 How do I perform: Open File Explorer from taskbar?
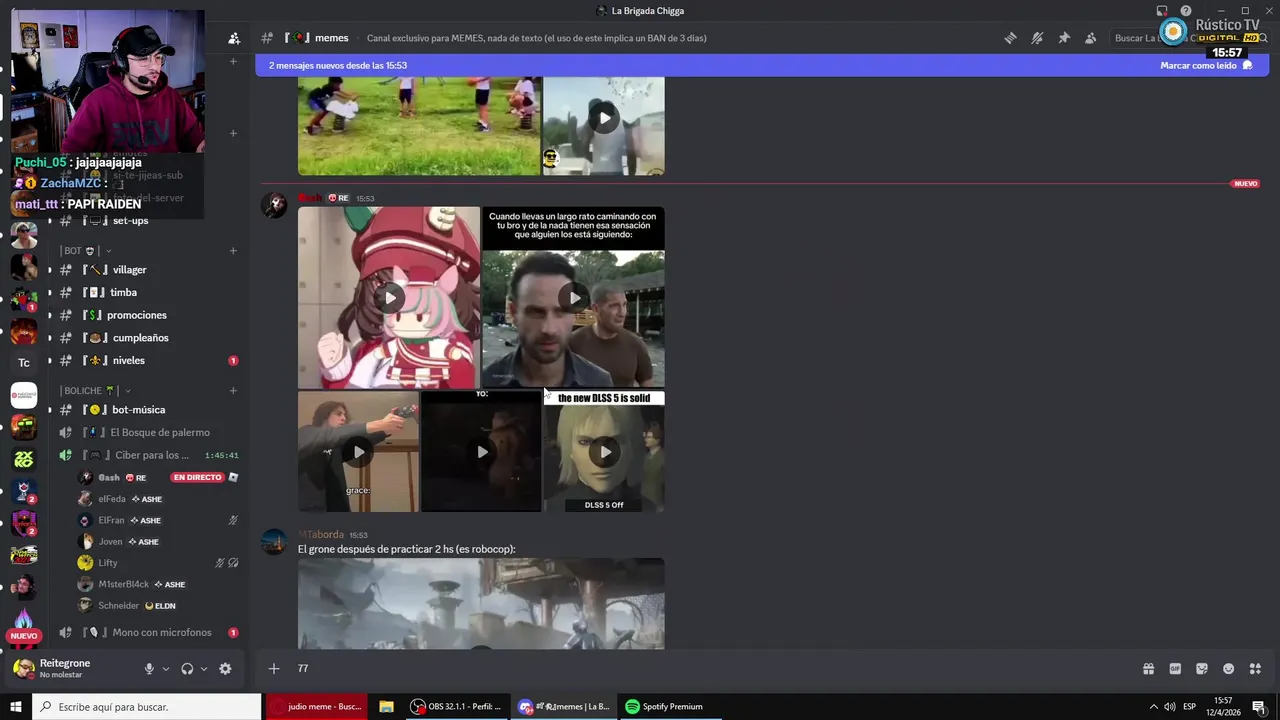pos(386,707)
